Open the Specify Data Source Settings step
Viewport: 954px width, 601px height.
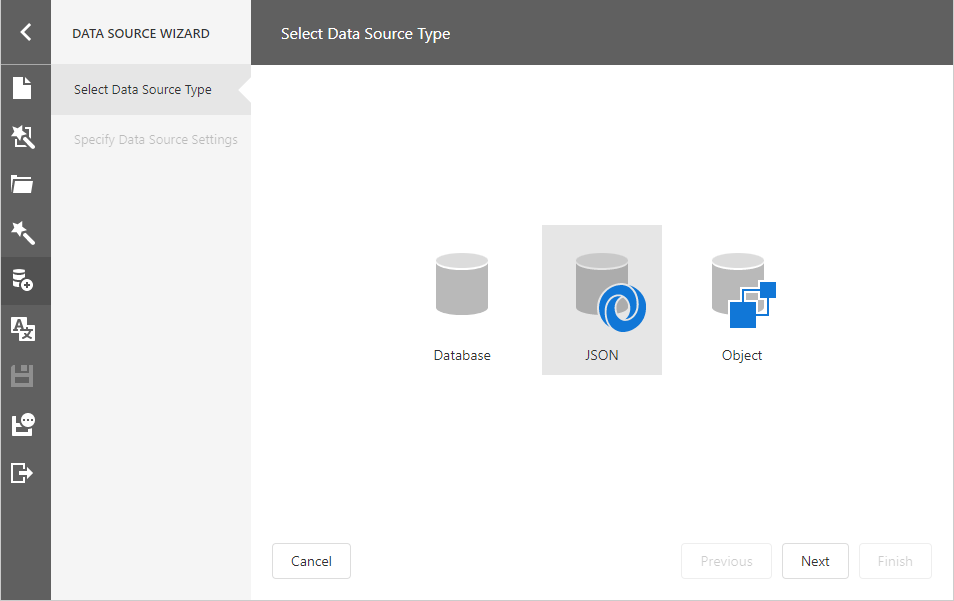(x=155, y=139)
